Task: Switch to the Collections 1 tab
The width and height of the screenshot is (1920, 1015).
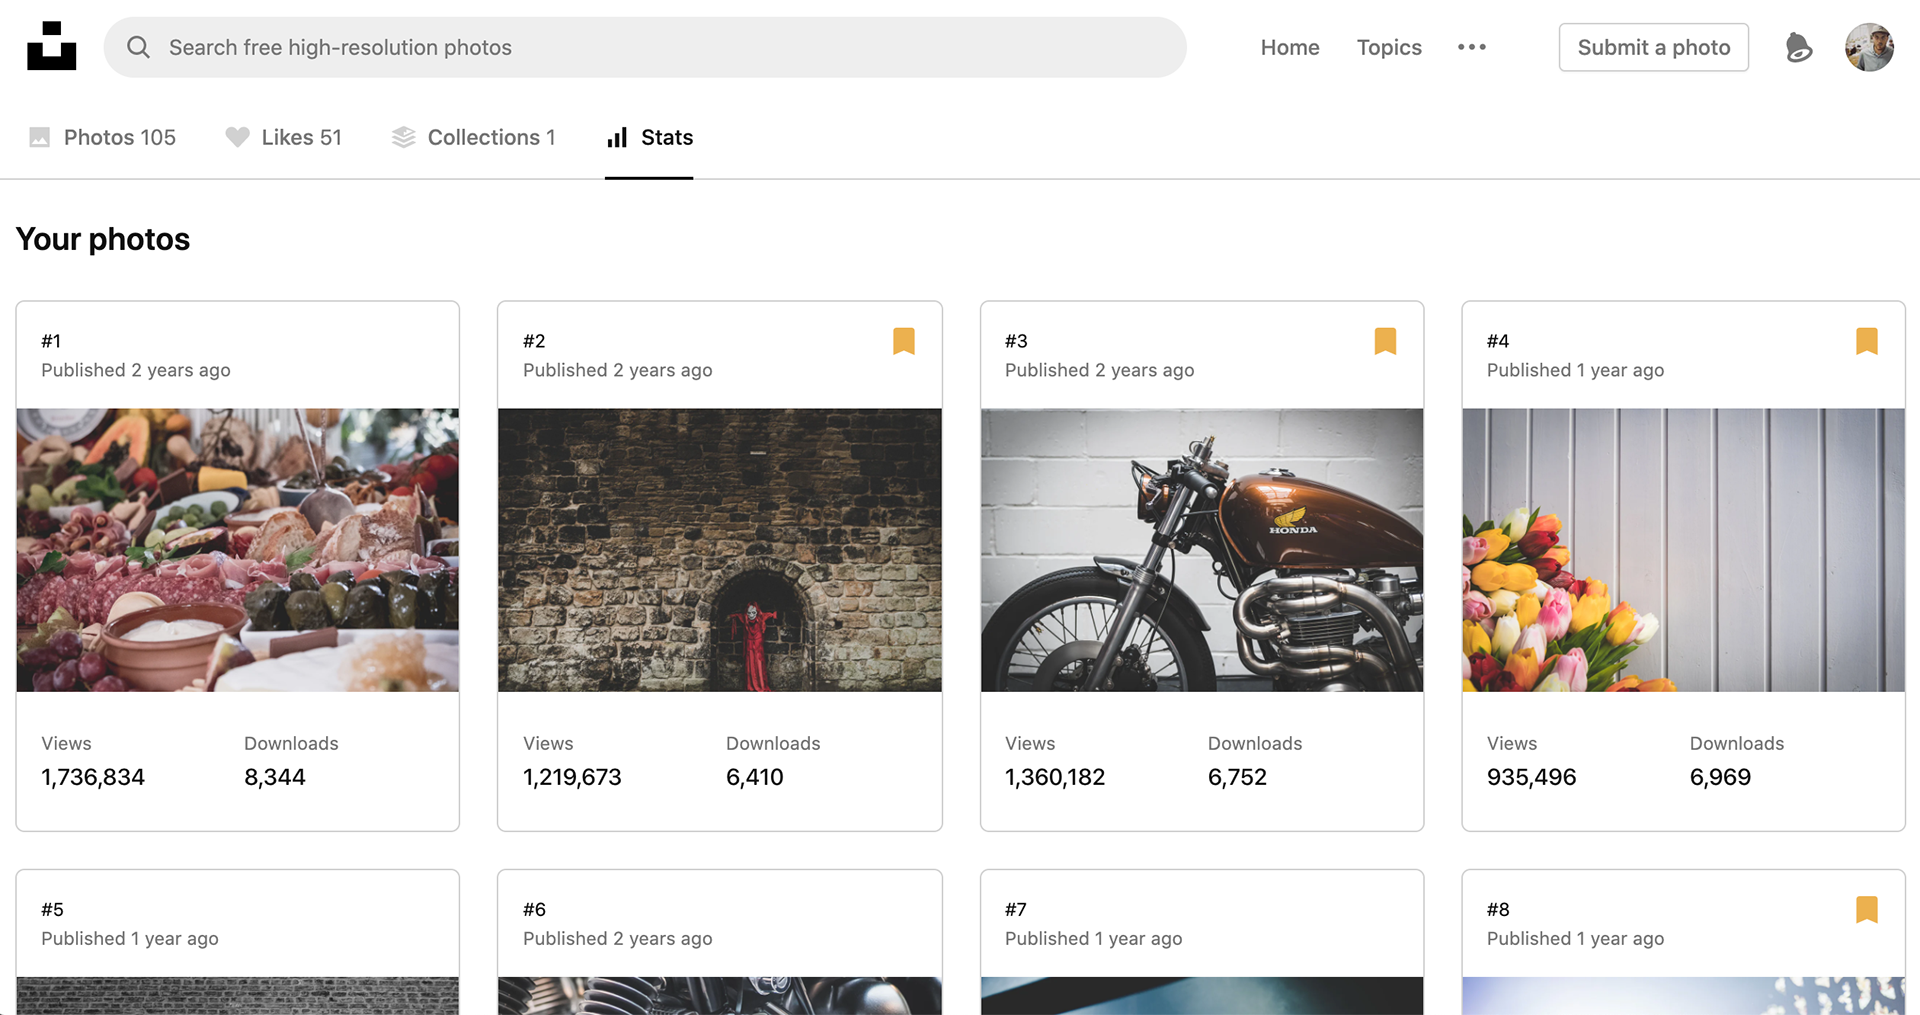Action: [x=474, y=137]
